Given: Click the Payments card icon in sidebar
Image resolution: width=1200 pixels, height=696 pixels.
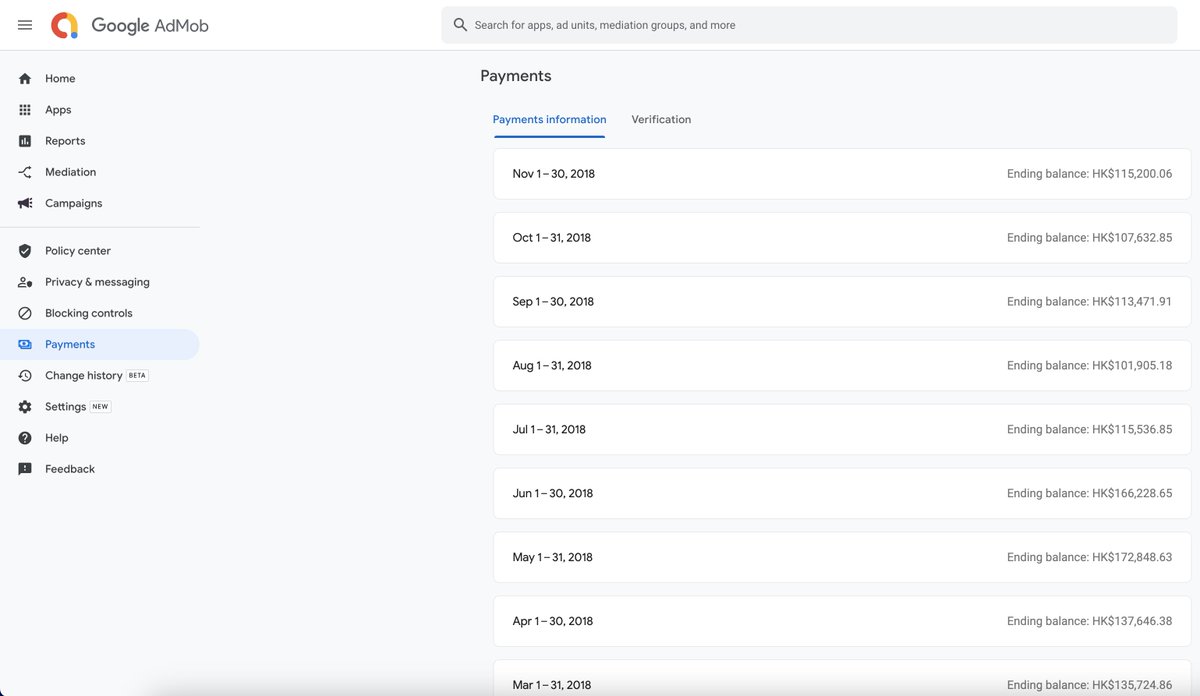Looking at the screenshot, I should [24, 343].
